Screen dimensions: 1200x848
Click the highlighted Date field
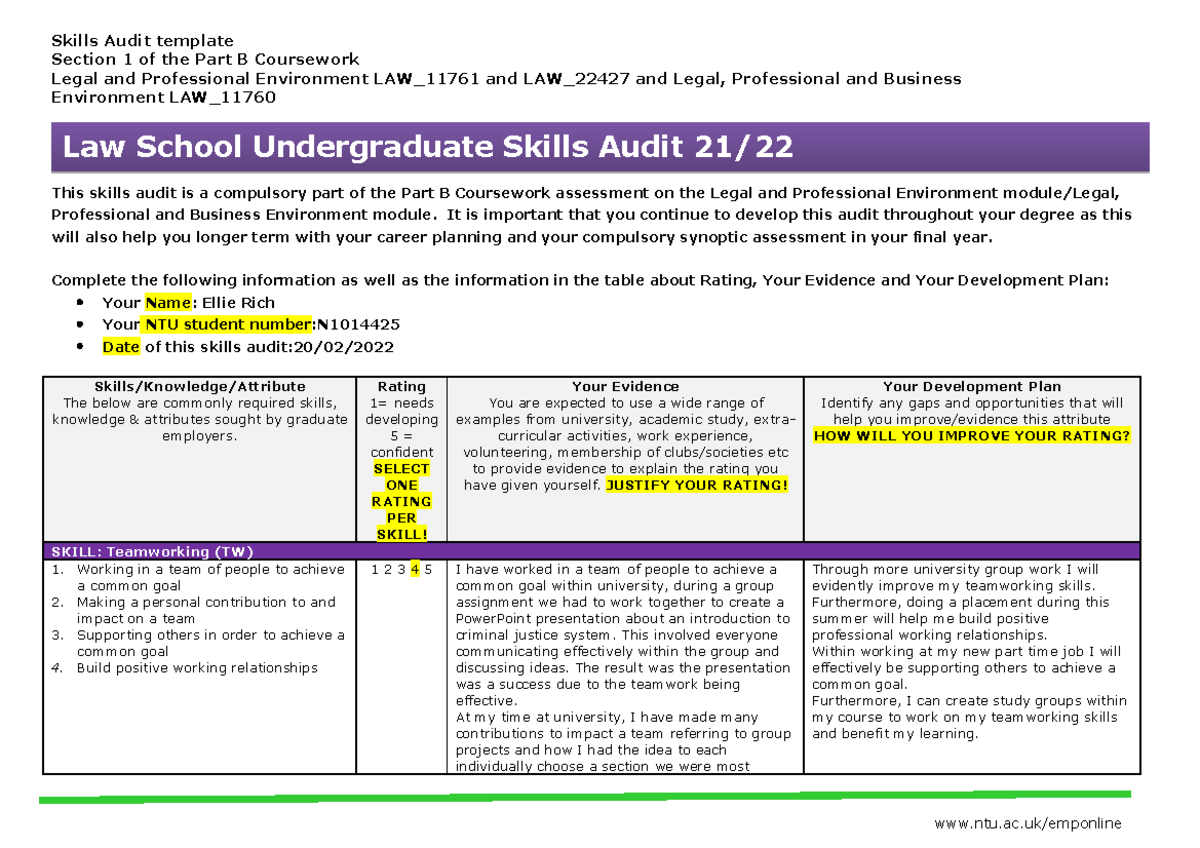tap(120, 346)
